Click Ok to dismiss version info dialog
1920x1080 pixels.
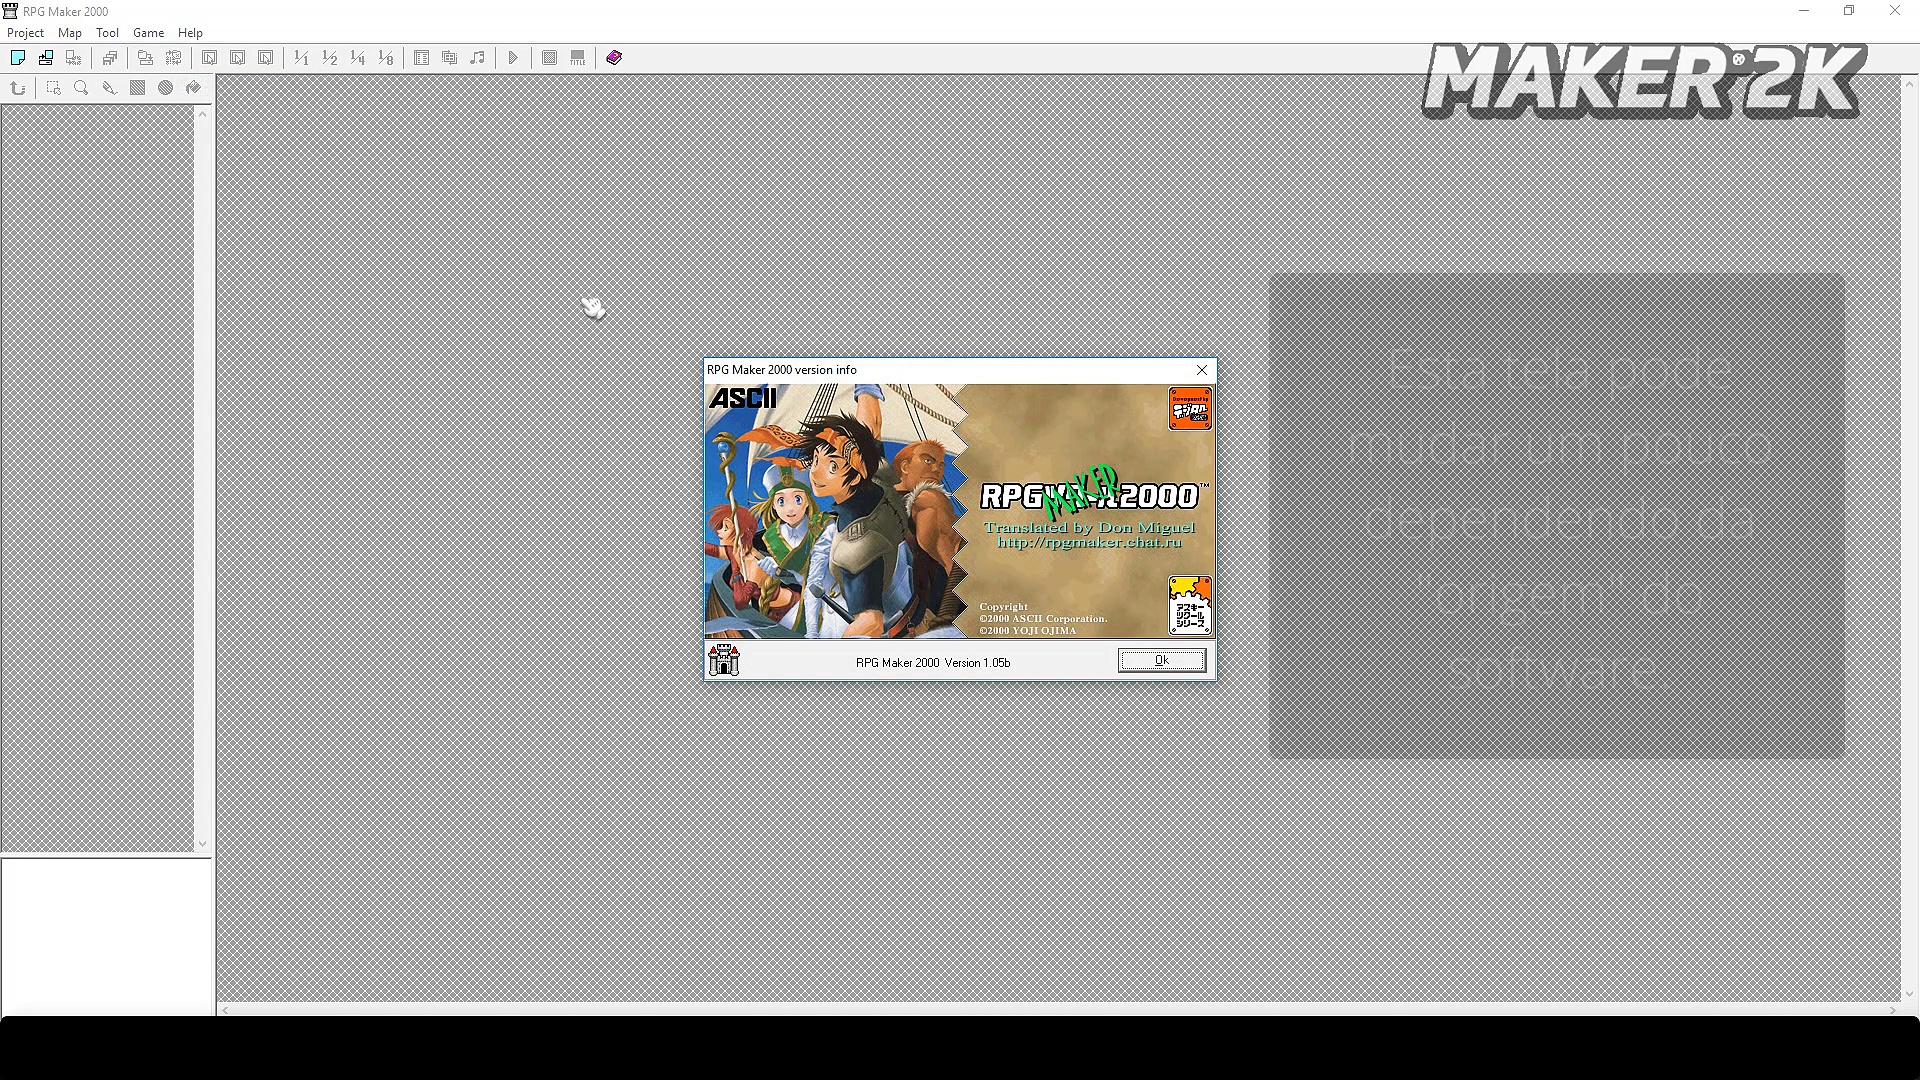[1161, 660]
